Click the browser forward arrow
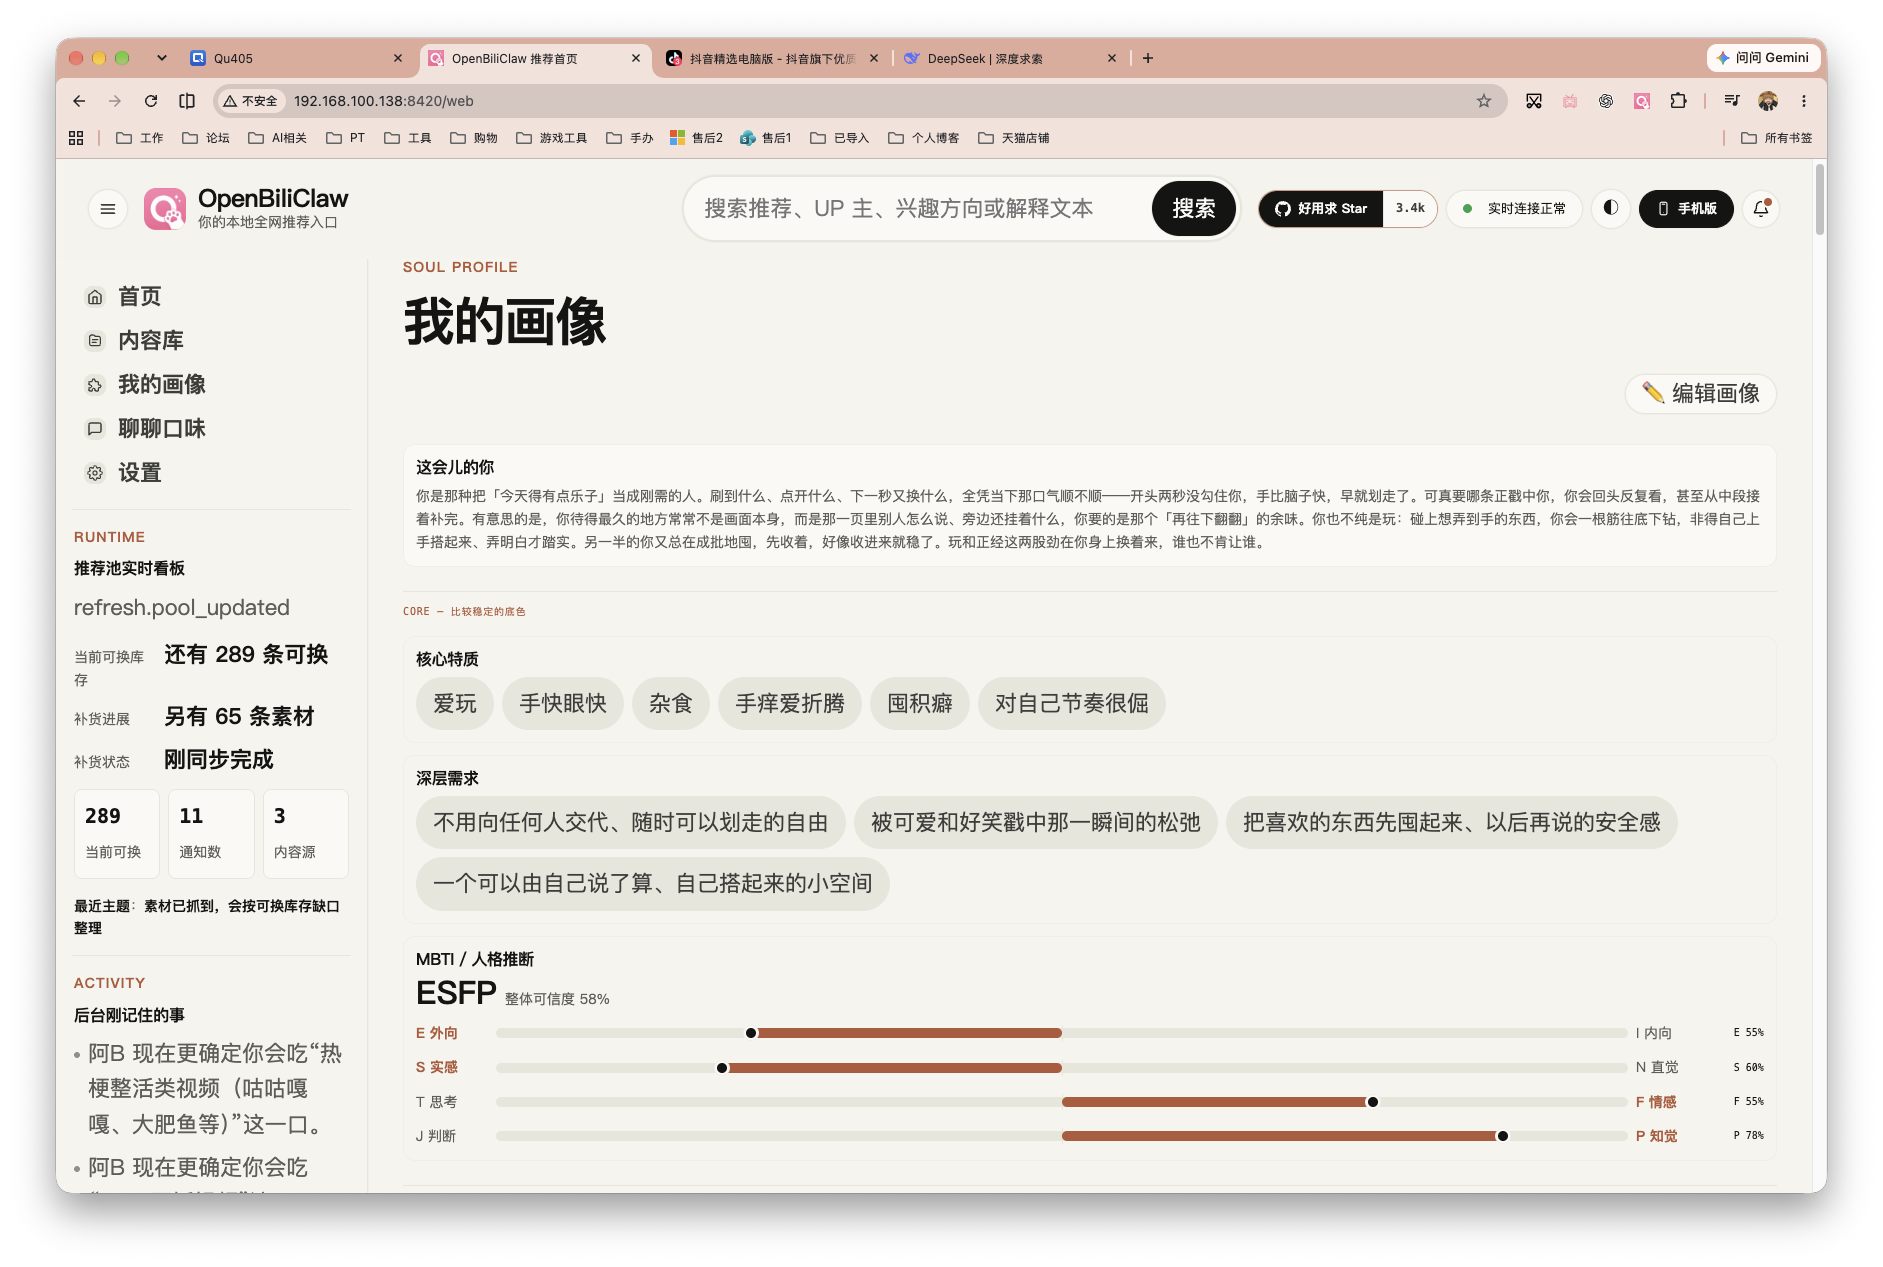The width and height of the screenshot is (1883, 1267). click(x=115, y=101)
